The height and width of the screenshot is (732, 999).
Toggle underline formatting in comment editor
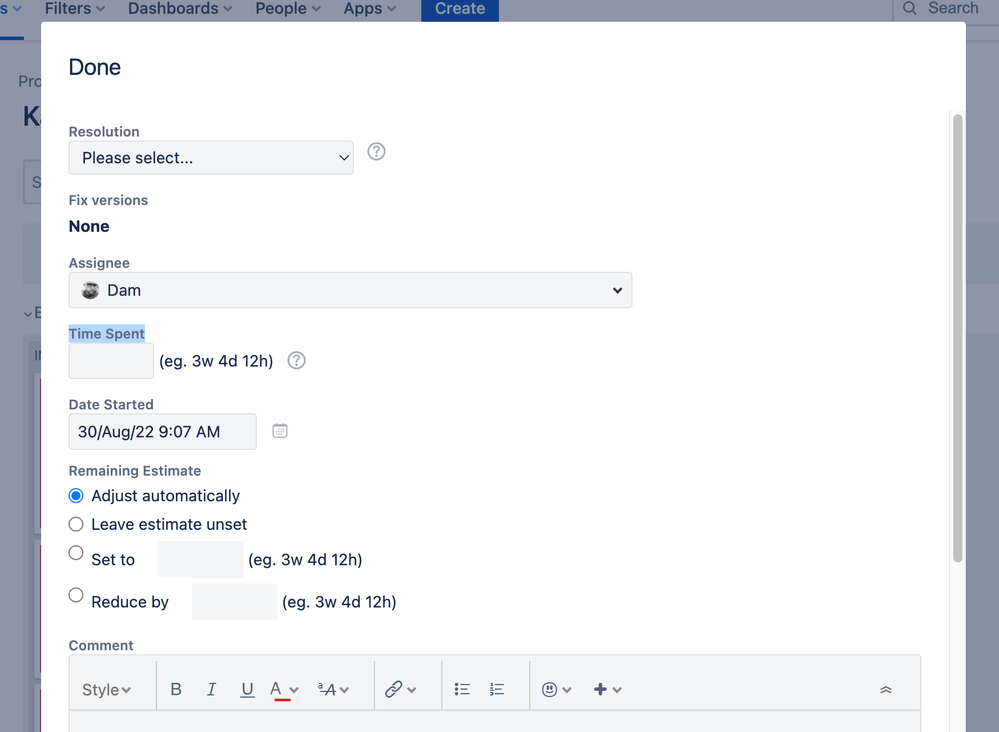tap(247, 689)
